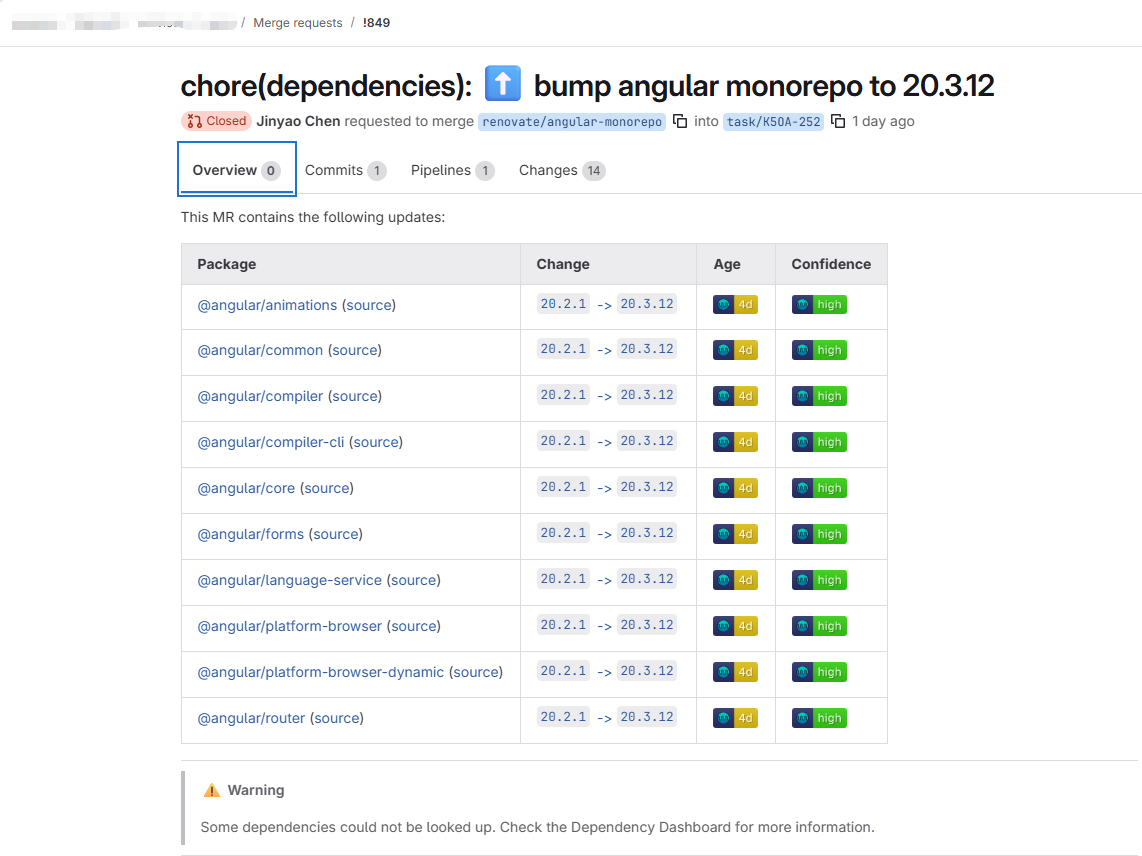Click the age 4d badge for @angular/animations
The image size is (1142, 856).
pos(735,305)
